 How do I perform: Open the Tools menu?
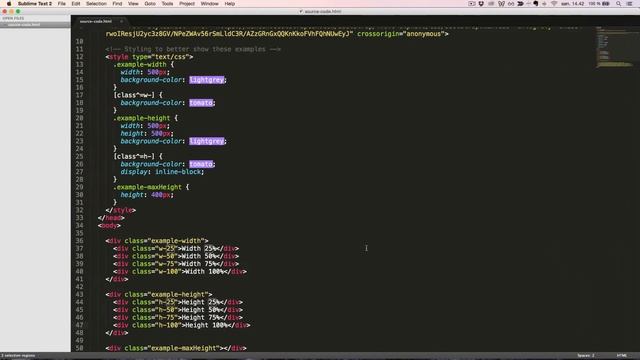click(167, 4)
